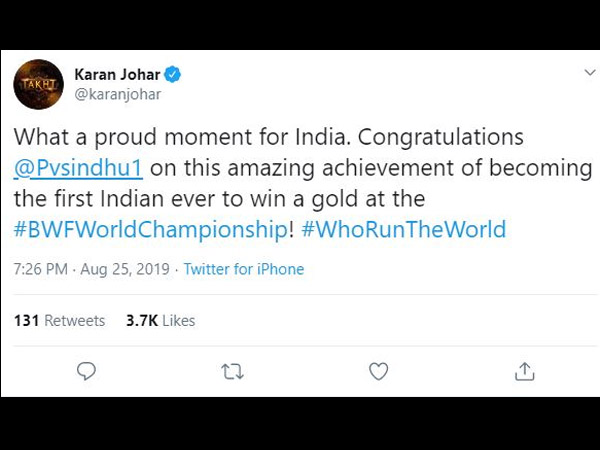This screenshot has width=600, height=450.
Task: Click the blue verified badge next to Karan Johar
Action: pyautogui.click(x=173, y=74)
